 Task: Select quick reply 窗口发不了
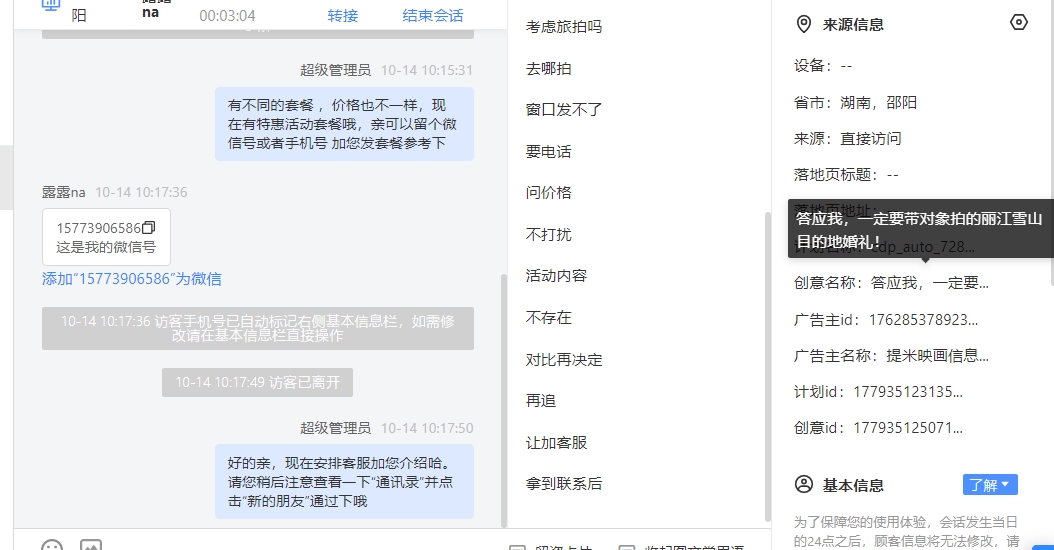click(x=563, y=110)
